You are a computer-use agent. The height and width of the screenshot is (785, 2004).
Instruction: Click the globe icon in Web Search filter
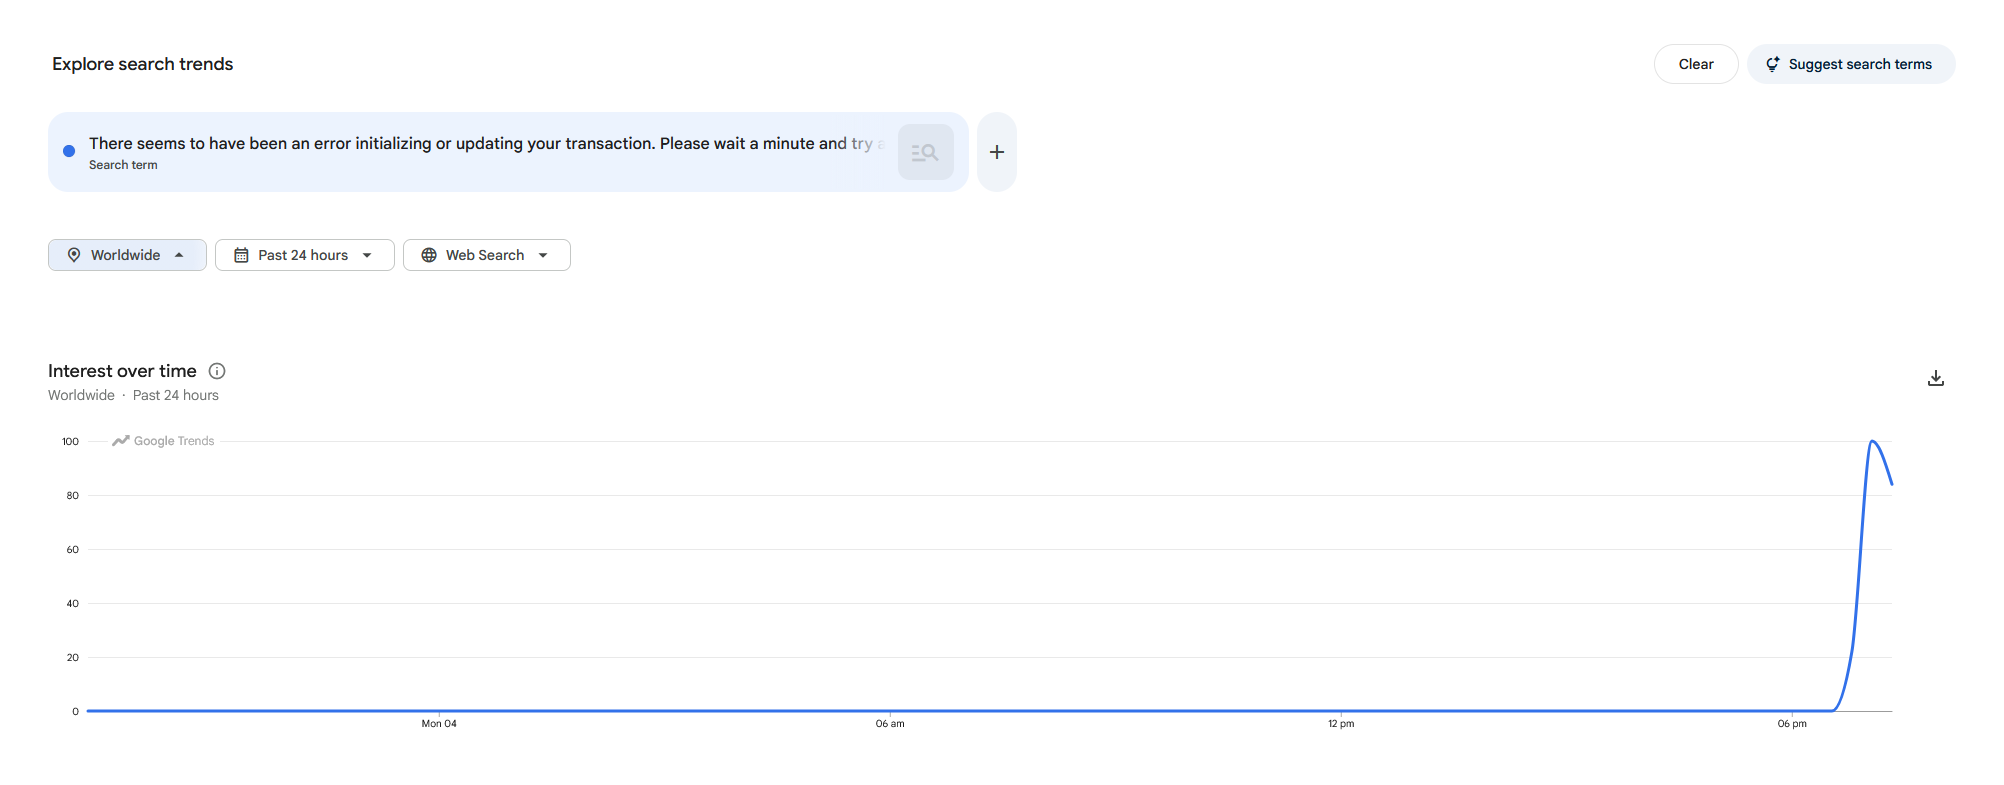tap(429, 255)
